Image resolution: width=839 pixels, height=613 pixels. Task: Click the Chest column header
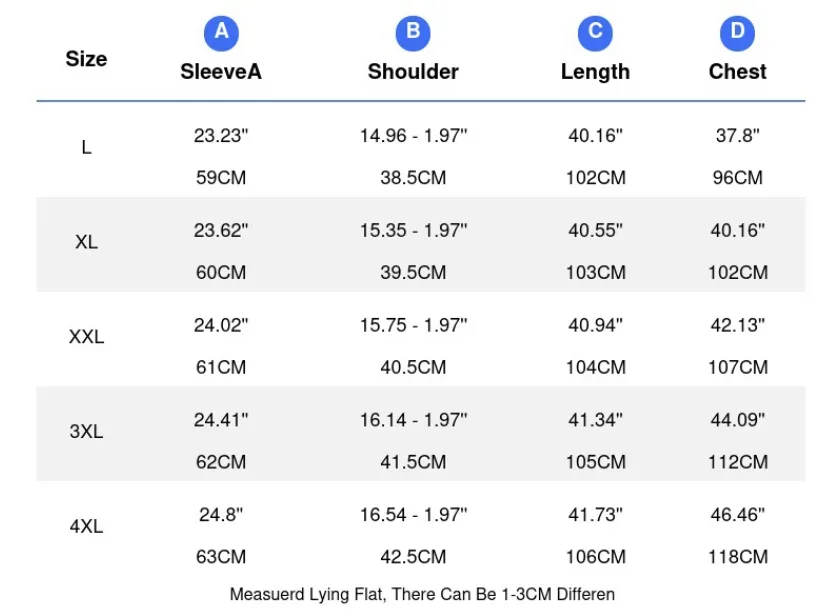(x=737, y=72)
